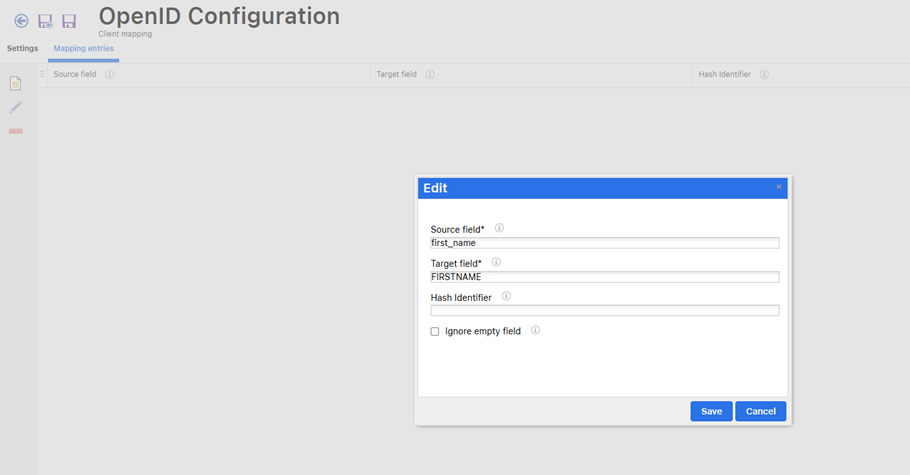Click info icon beside dialog Hash Identifier label

click(506, 296)
